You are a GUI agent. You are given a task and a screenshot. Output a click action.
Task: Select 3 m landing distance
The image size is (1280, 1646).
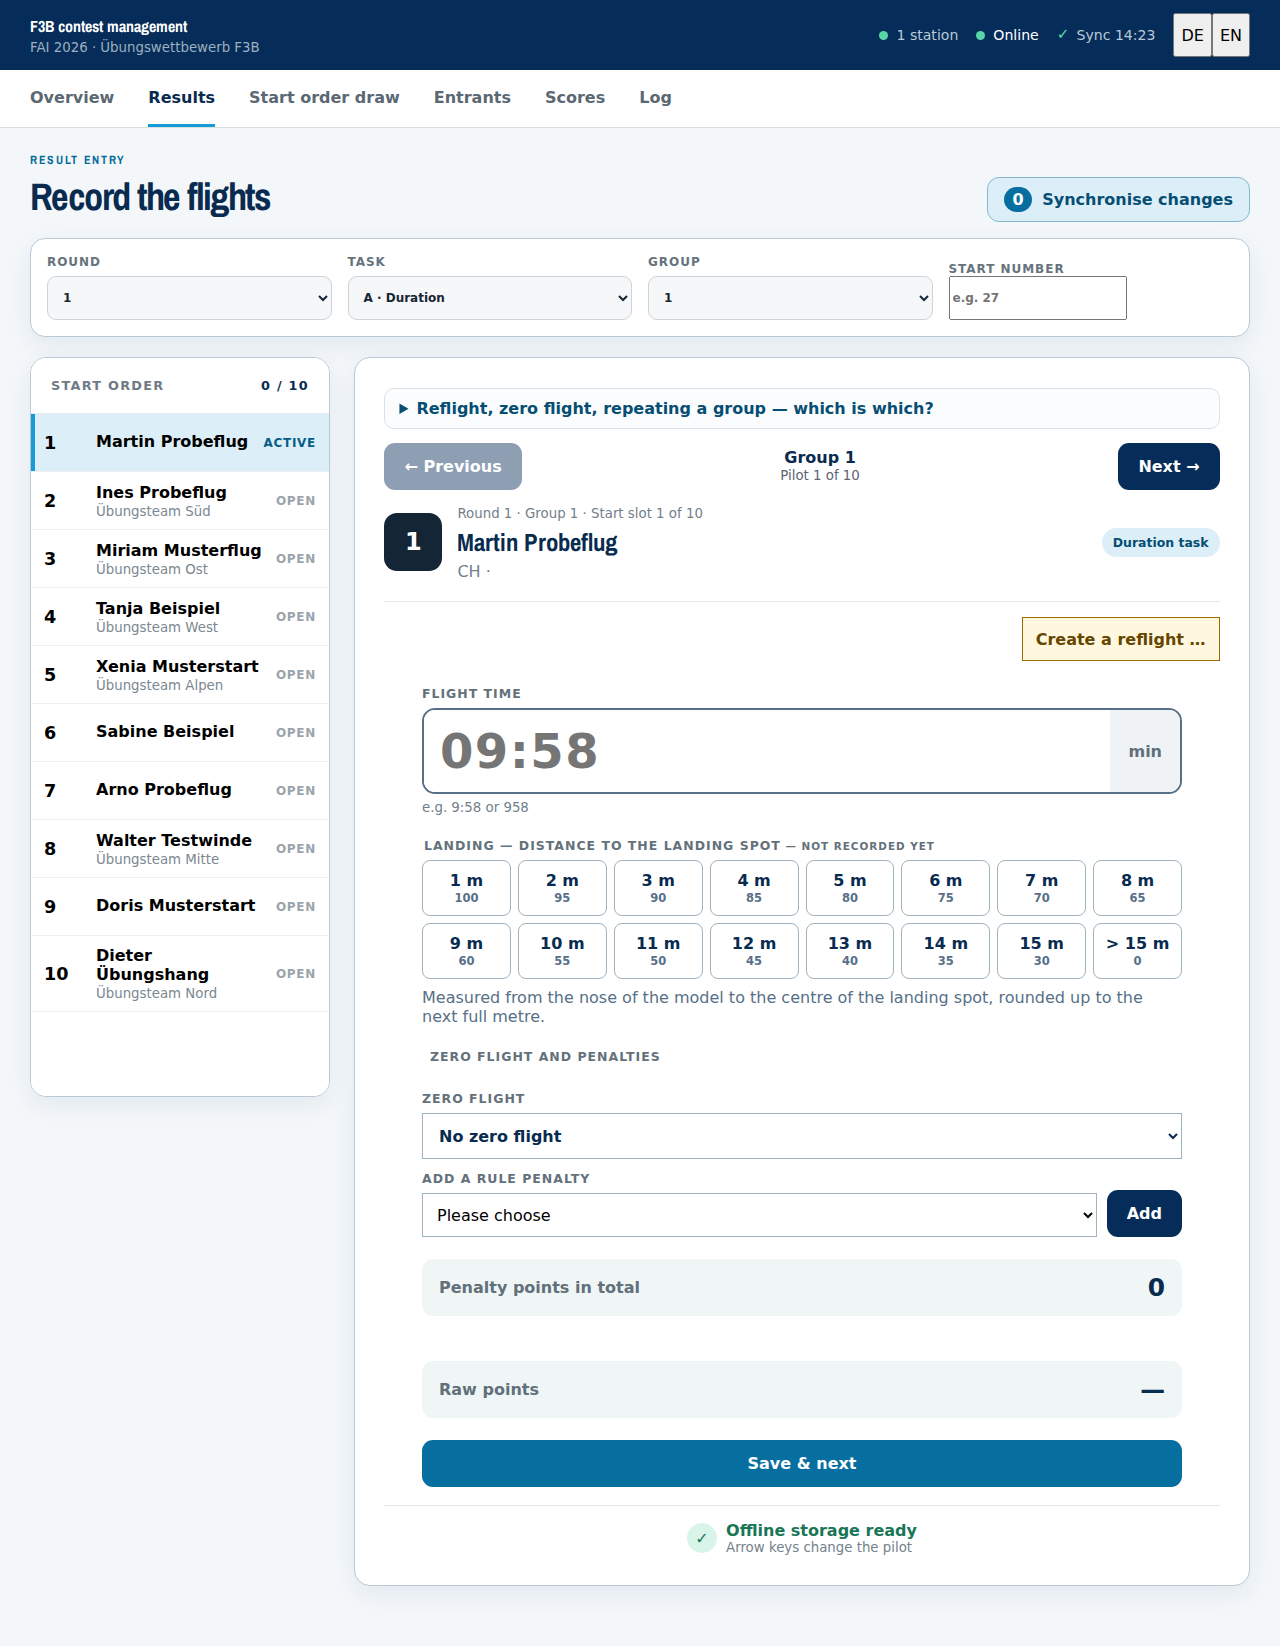tap(658, 888)
